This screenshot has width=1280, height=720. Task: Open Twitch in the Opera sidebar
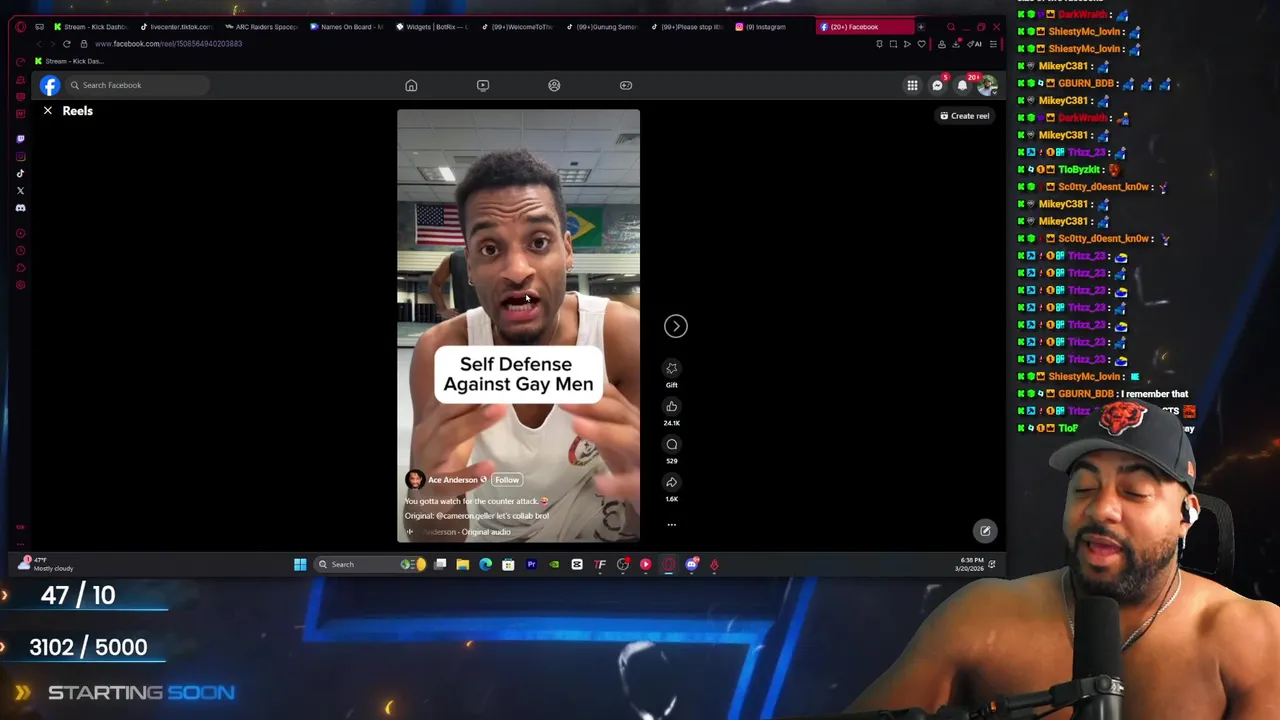point(20,139)
